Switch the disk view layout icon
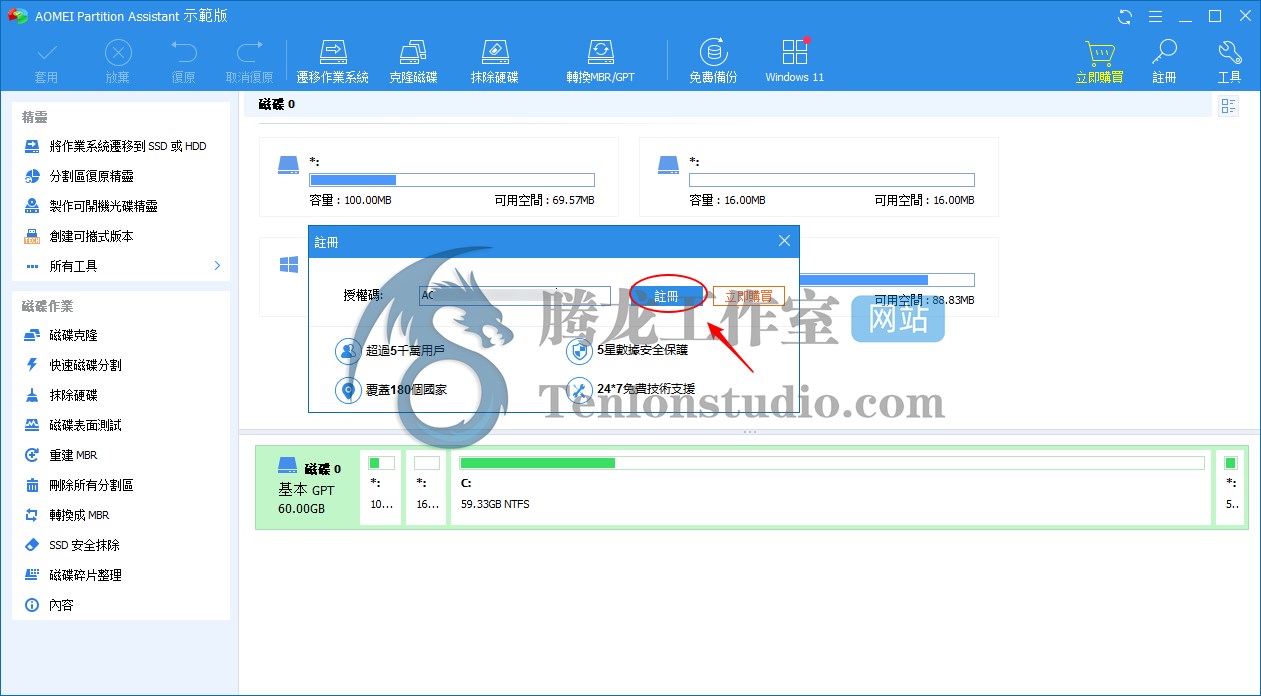1261x696 pixels. (x=1229, y=106)
